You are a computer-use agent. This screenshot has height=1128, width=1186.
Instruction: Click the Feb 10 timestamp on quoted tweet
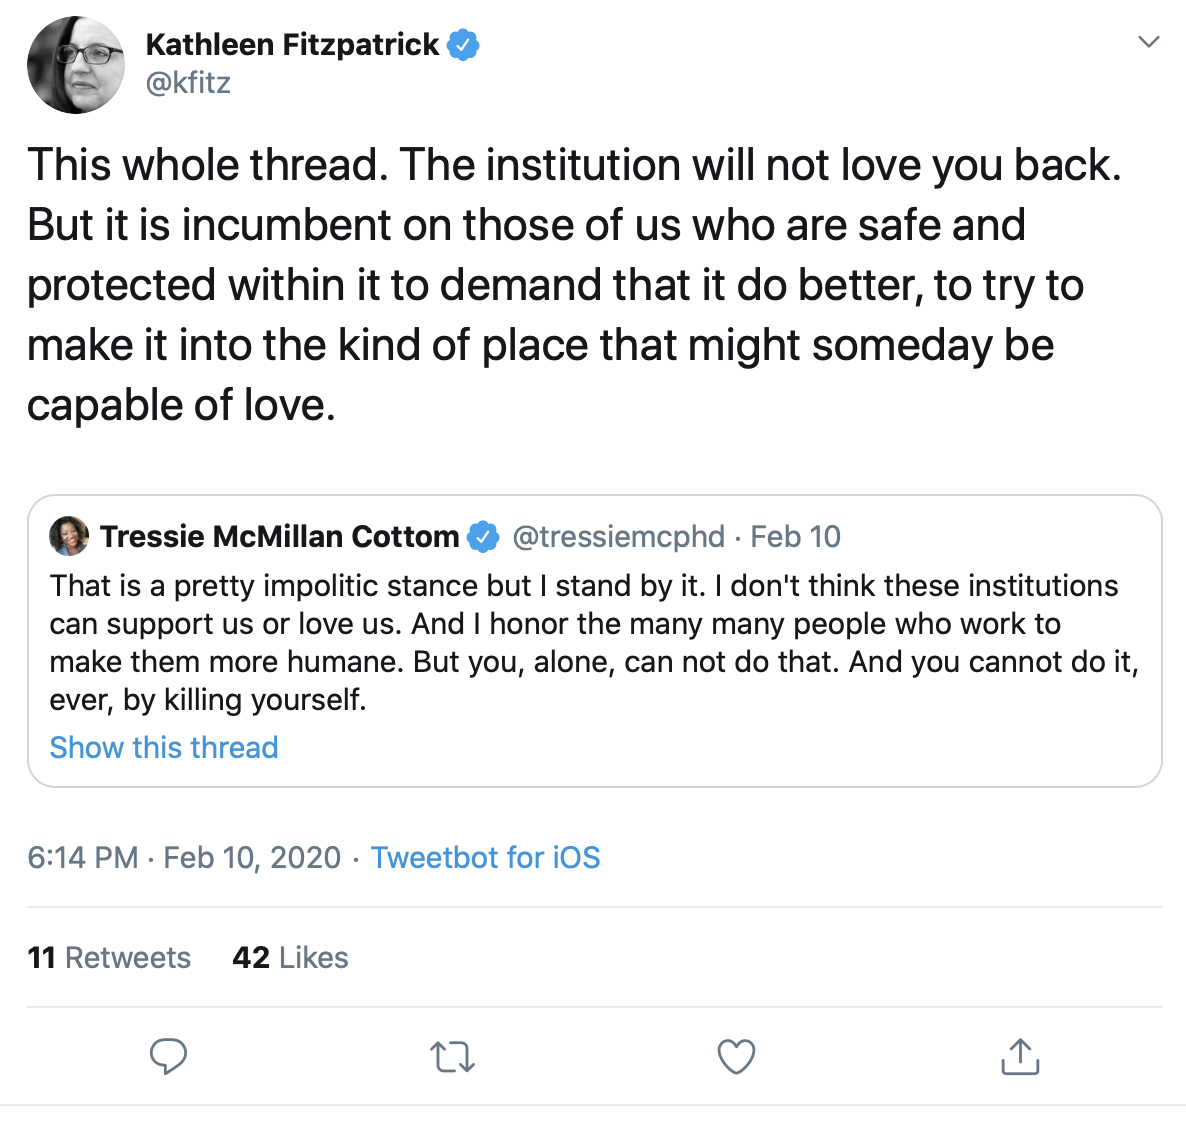click(795, 536)
